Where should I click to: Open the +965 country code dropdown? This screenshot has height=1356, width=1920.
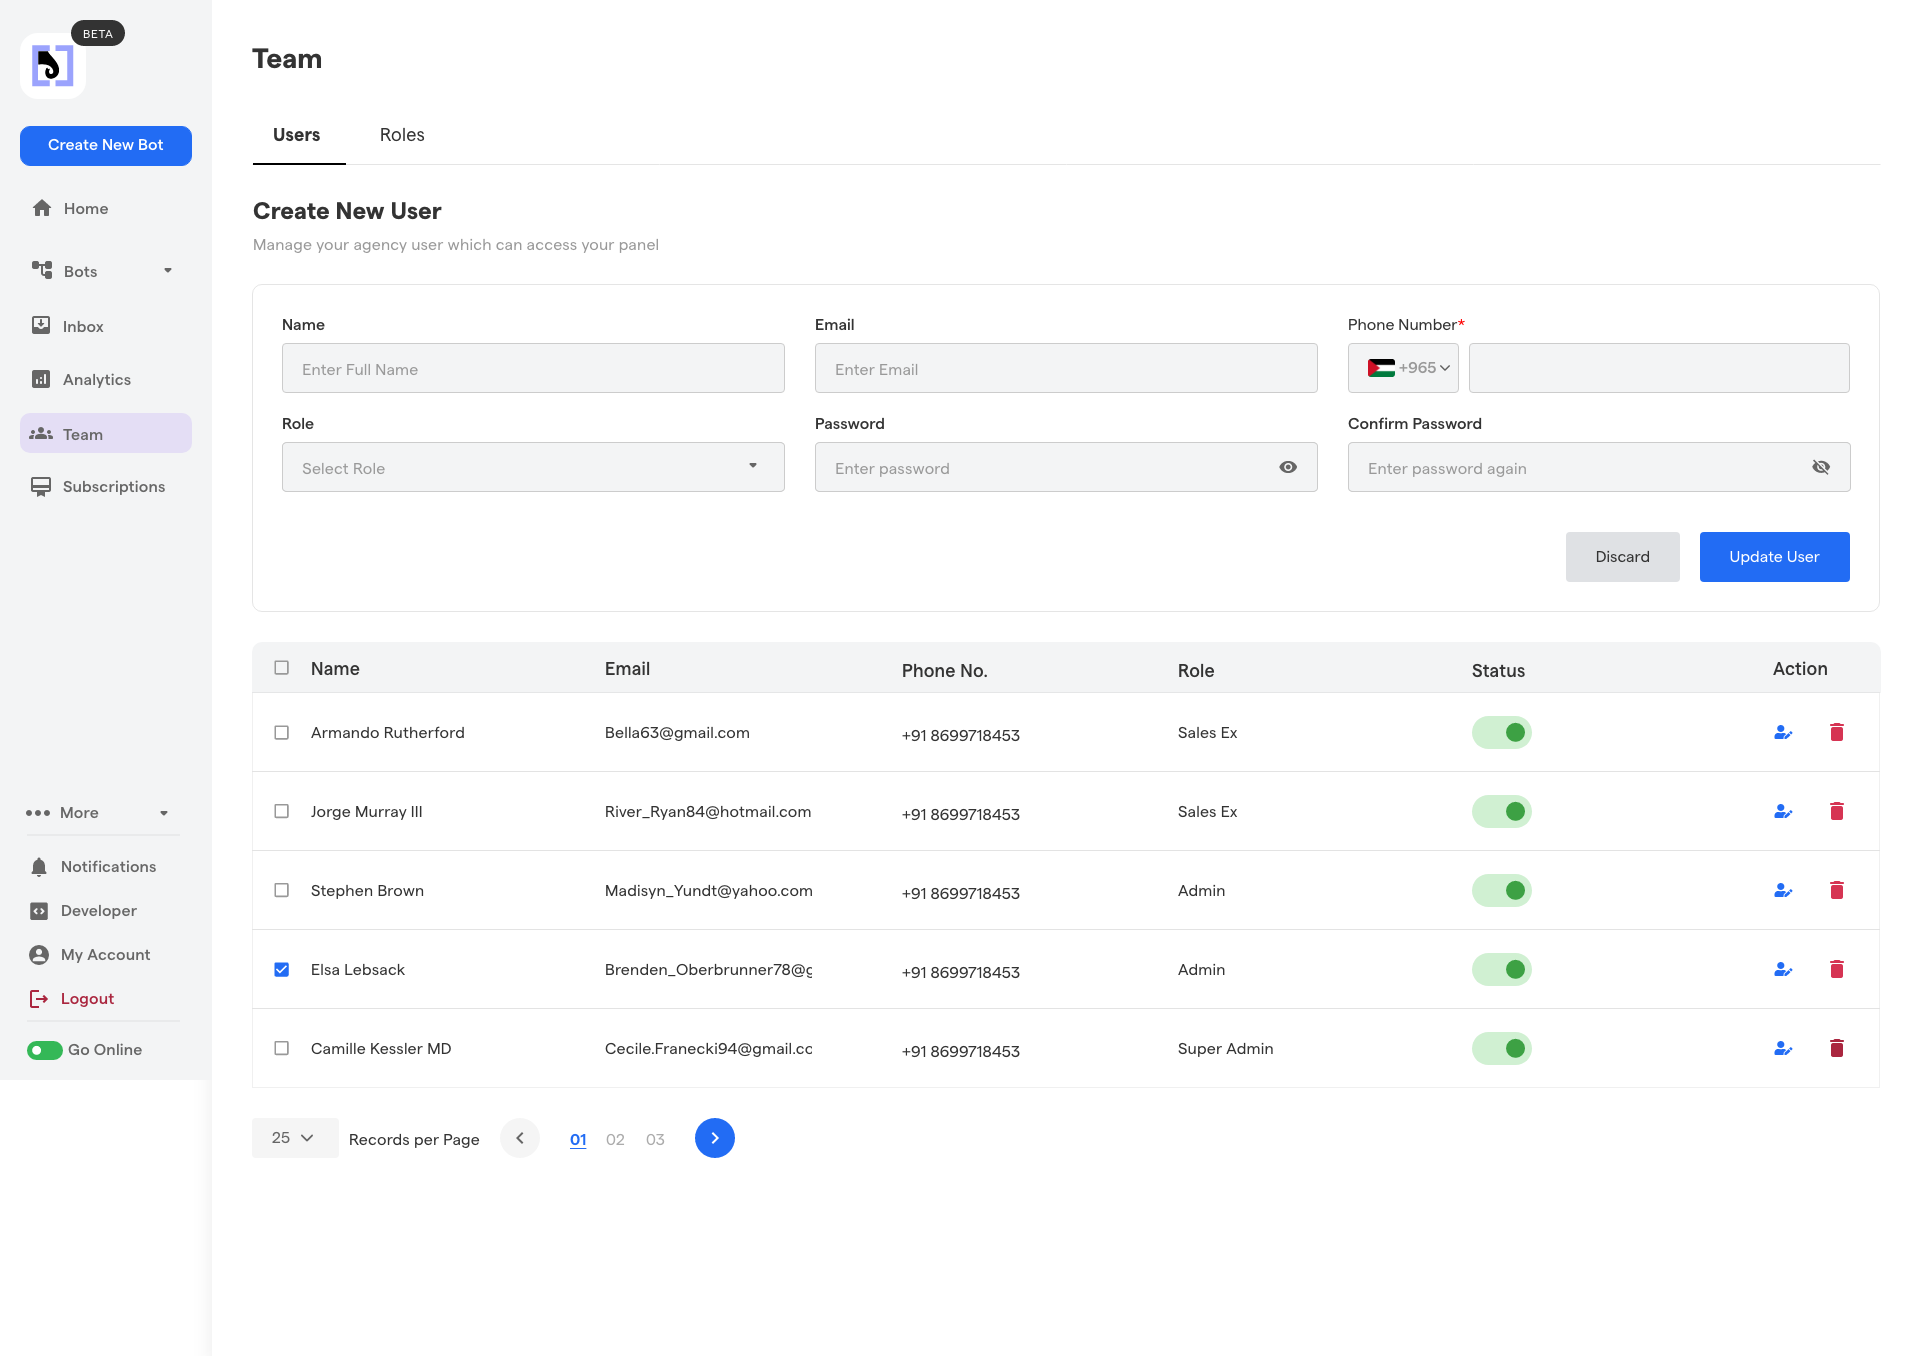(x=1403, y=368)
